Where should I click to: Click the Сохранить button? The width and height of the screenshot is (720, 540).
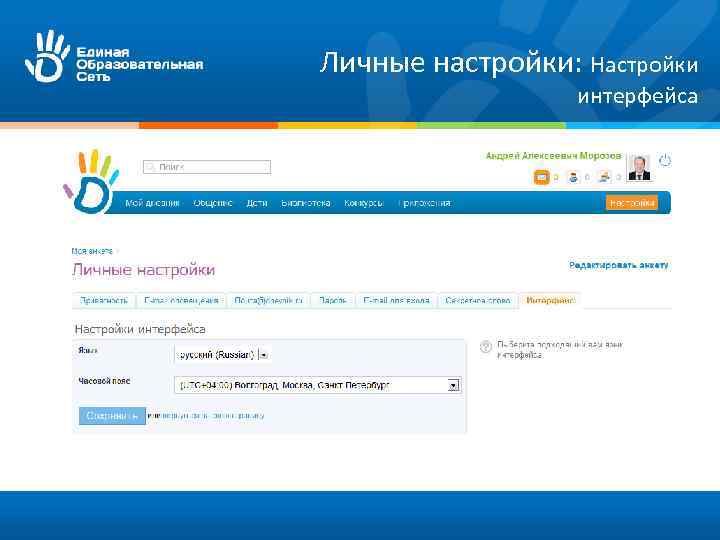click(112, 416)
